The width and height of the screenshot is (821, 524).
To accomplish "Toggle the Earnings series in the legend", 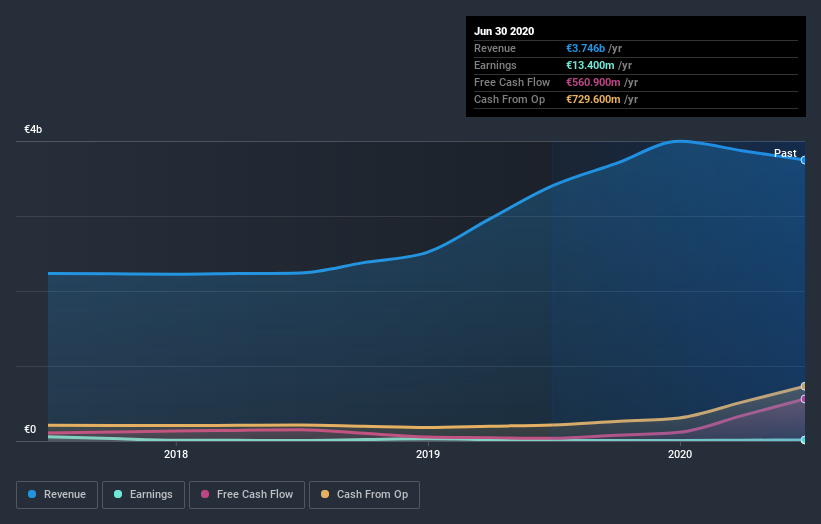I will click(x=143, y=495).
